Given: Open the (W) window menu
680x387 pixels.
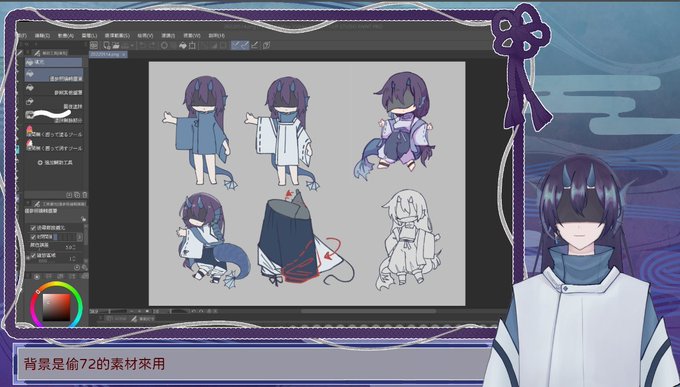Looking at the screenshot, I should click(x=192, y=36).
